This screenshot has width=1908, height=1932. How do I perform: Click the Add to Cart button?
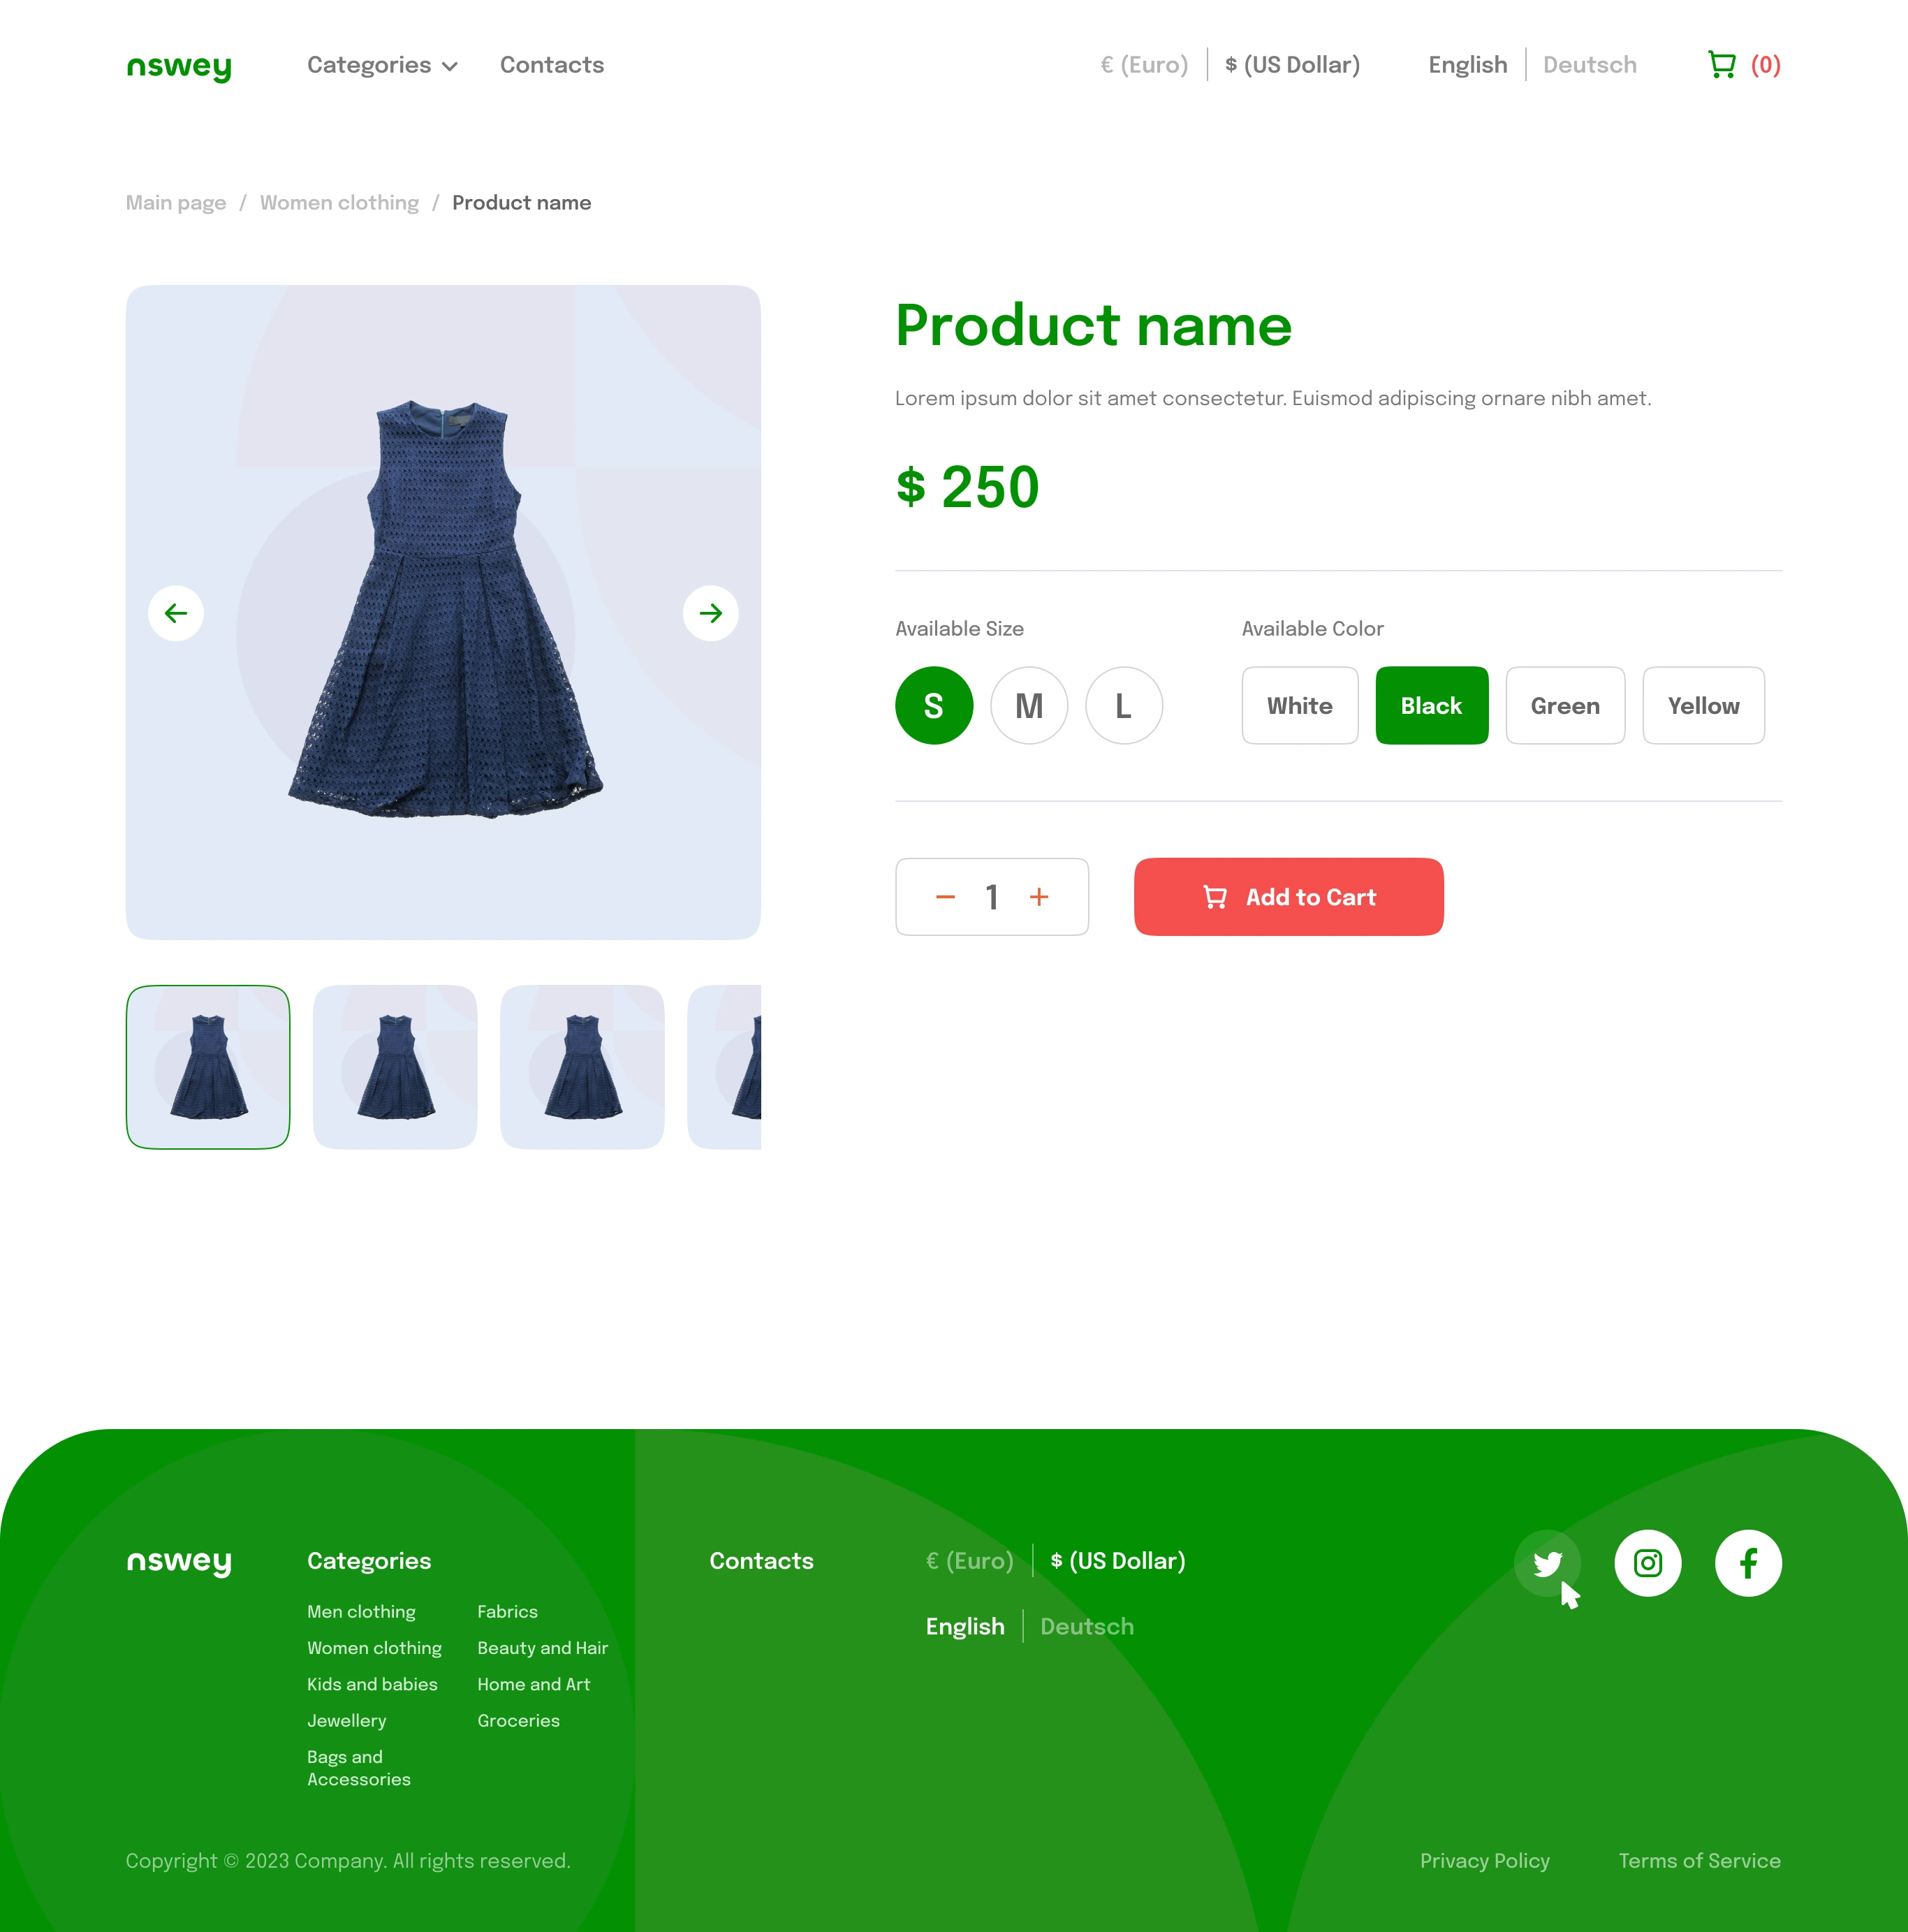pyautogui.click(x=1288, y=896)
